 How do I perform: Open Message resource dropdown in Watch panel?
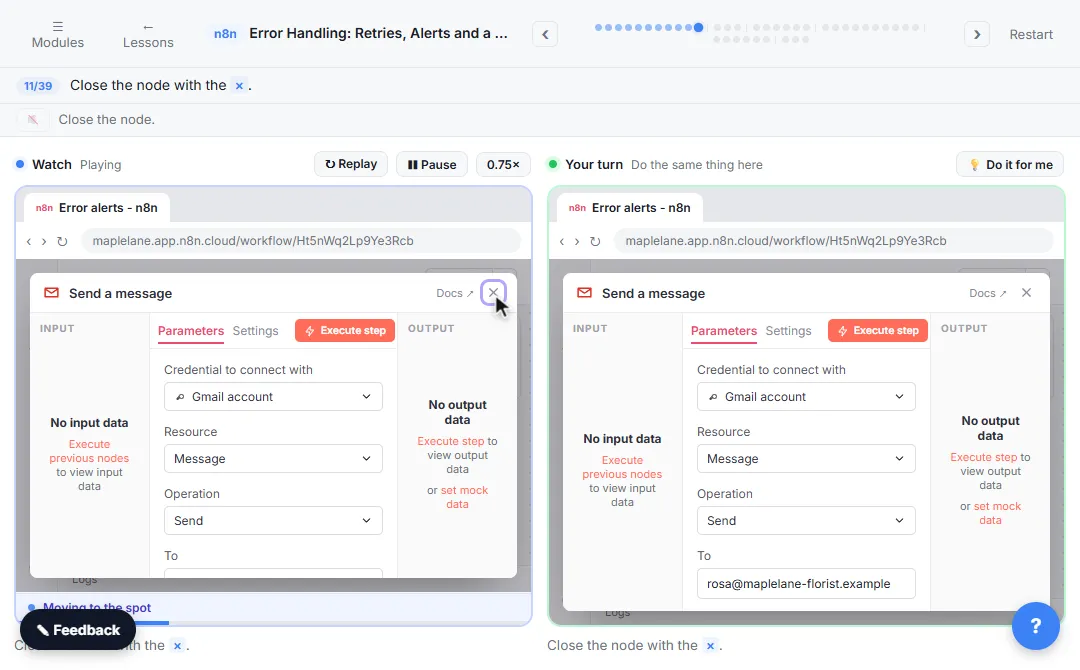(273, 459)
